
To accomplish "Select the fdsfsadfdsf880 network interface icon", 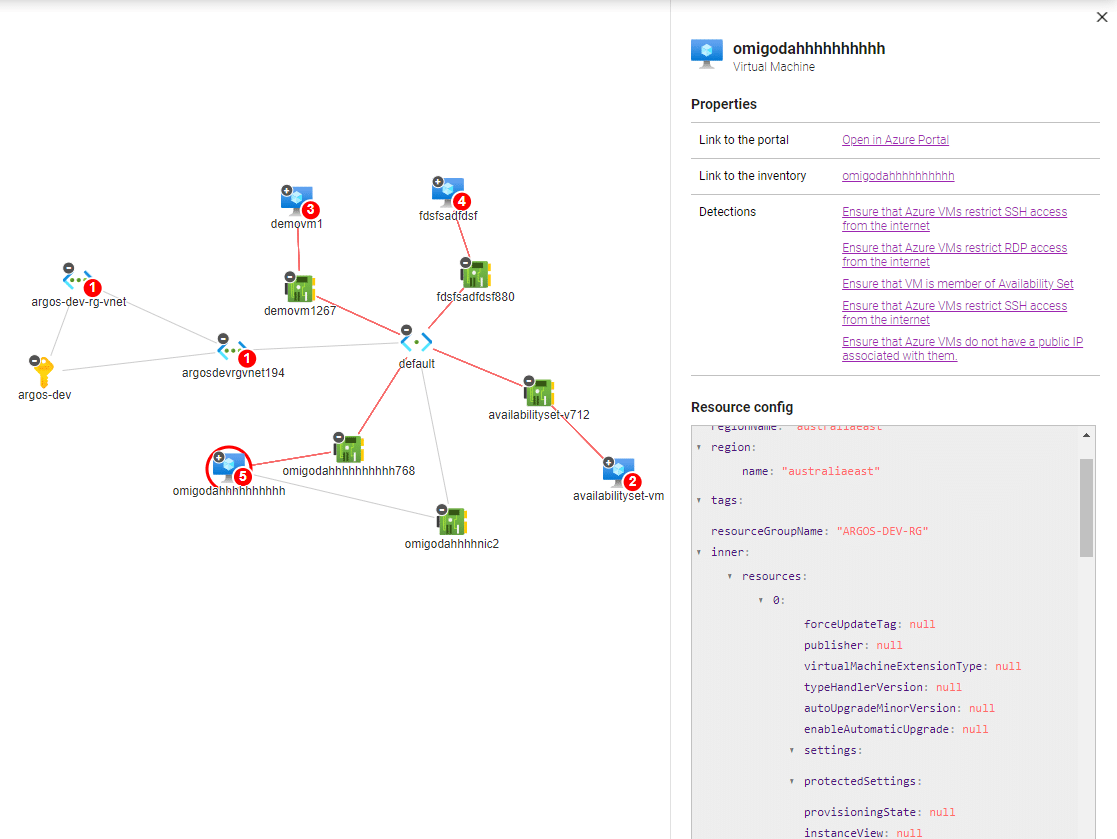I will pos(474,273).
